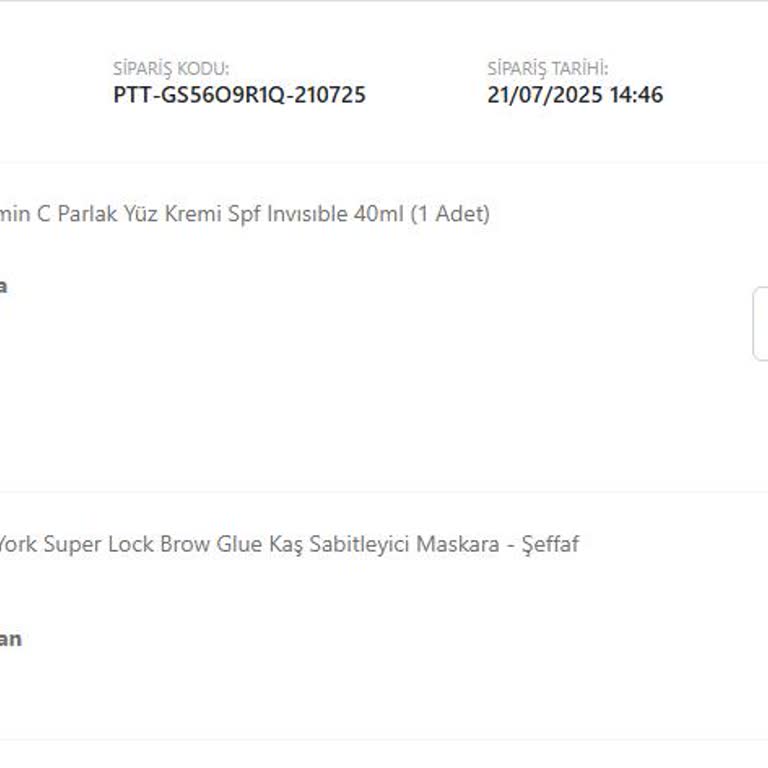Click the bold cut-off text under second product

pyautogui.click(x=10, y=639)
